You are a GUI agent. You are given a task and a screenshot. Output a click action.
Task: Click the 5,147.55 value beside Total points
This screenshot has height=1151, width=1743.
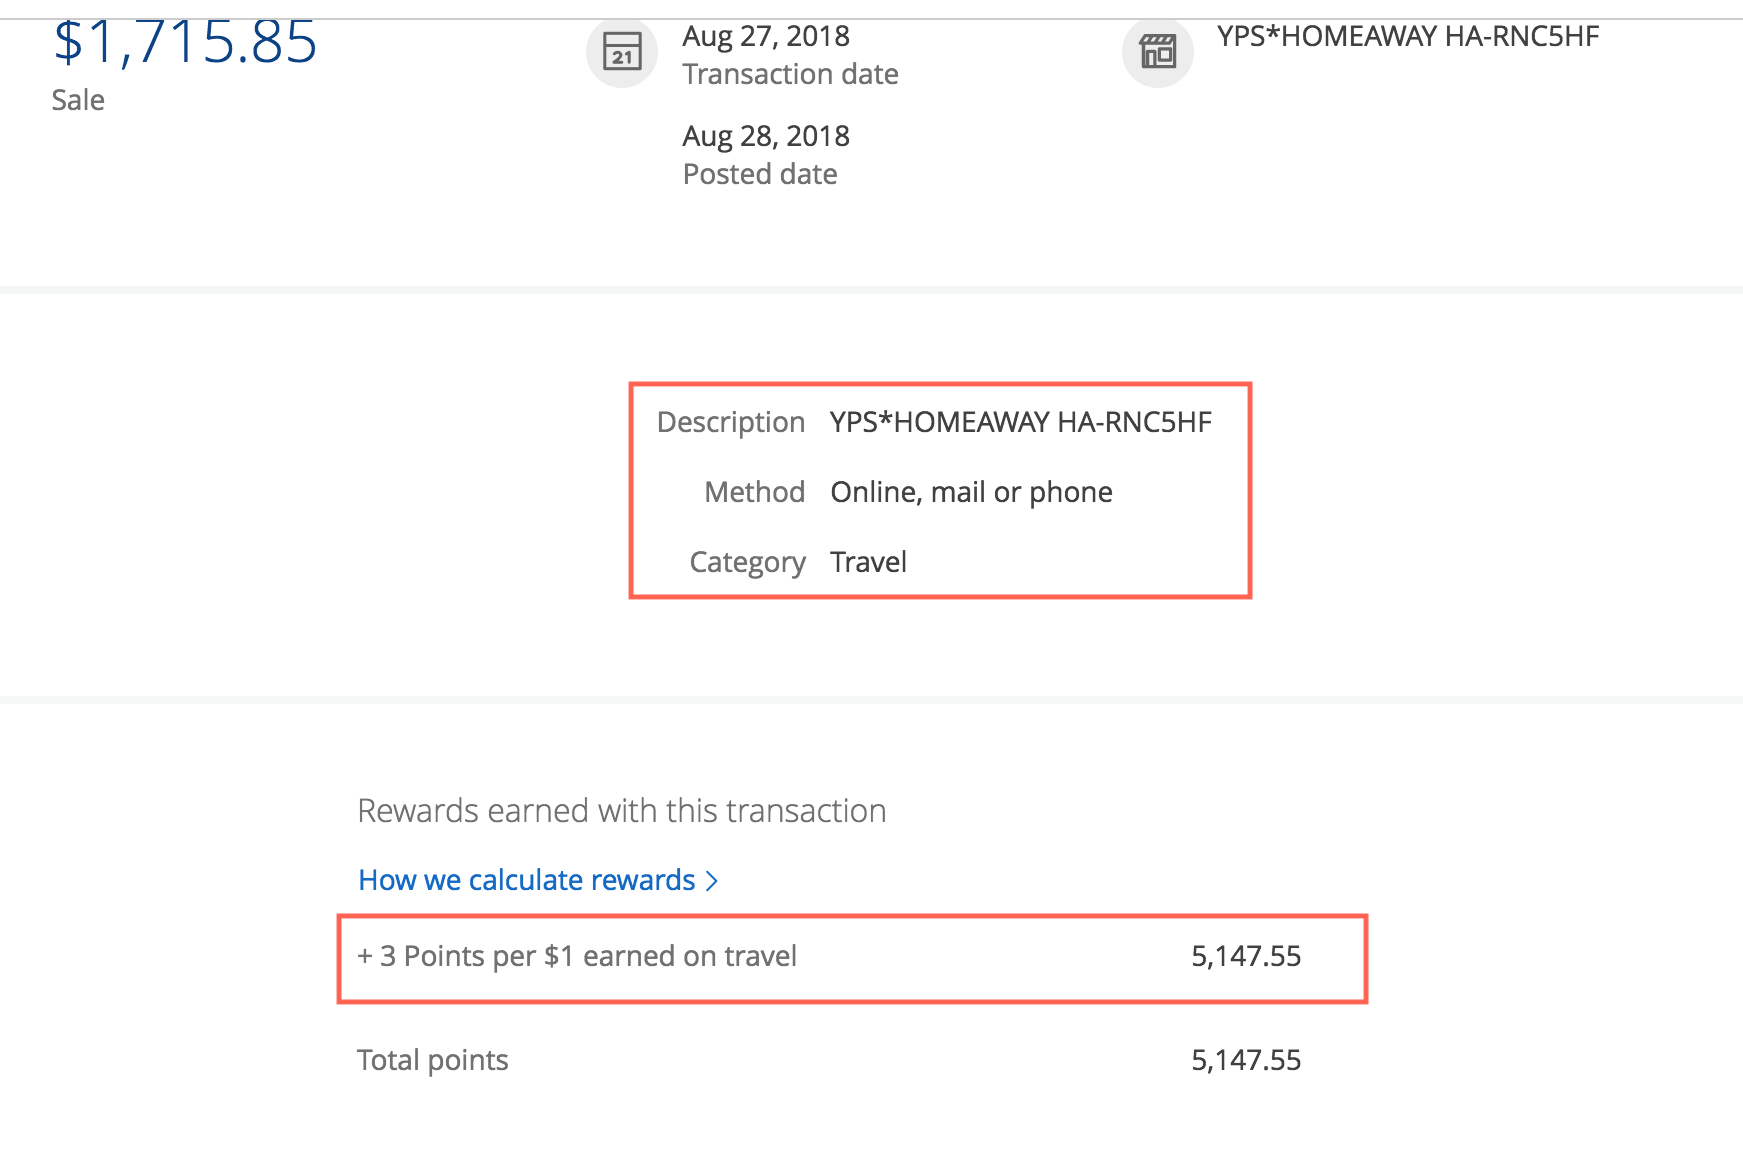pyautogui.click(x=1246, y=1060)
